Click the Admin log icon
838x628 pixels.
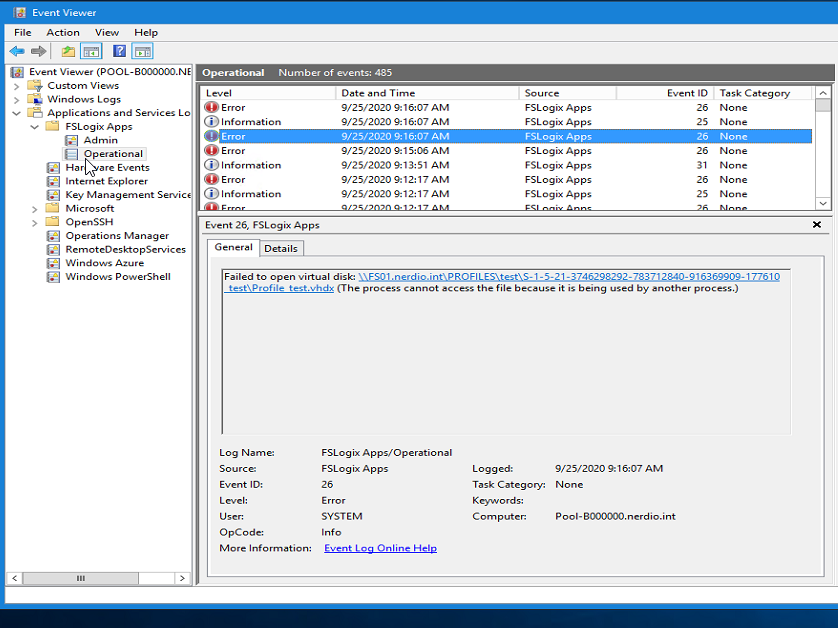(x=71, y=140)
